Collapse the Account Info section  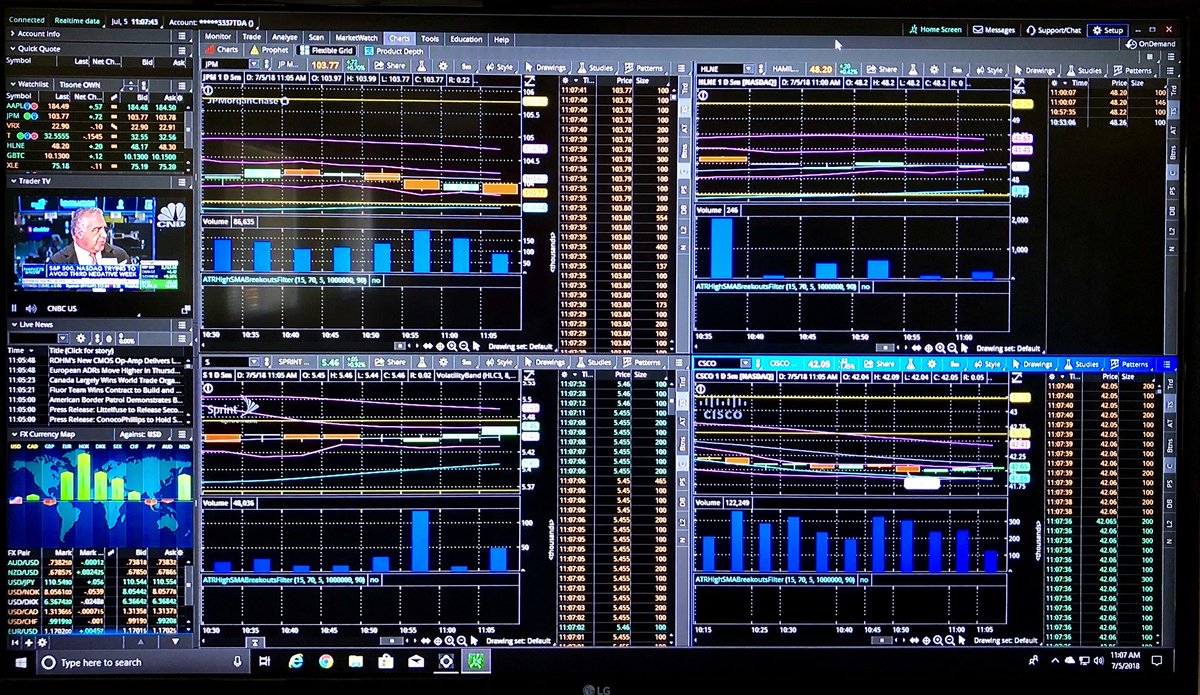12,34
